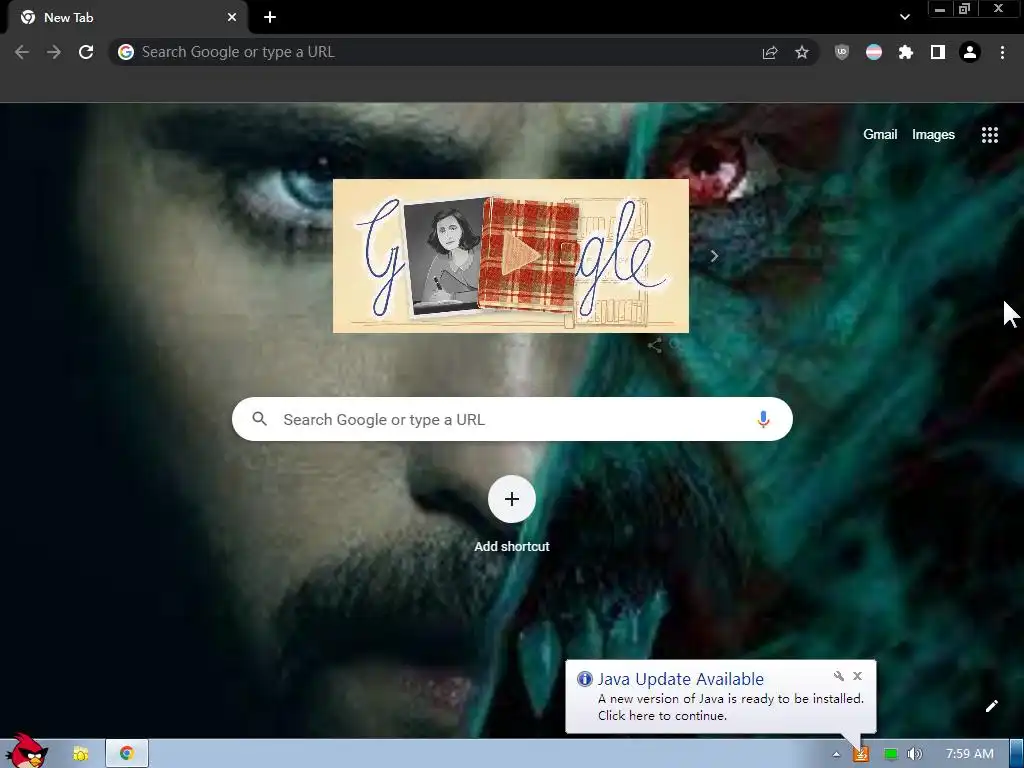Switch to Chrome from the taskbar
The height and width of the screenshot is (768, 1024).
pos(127,754)
